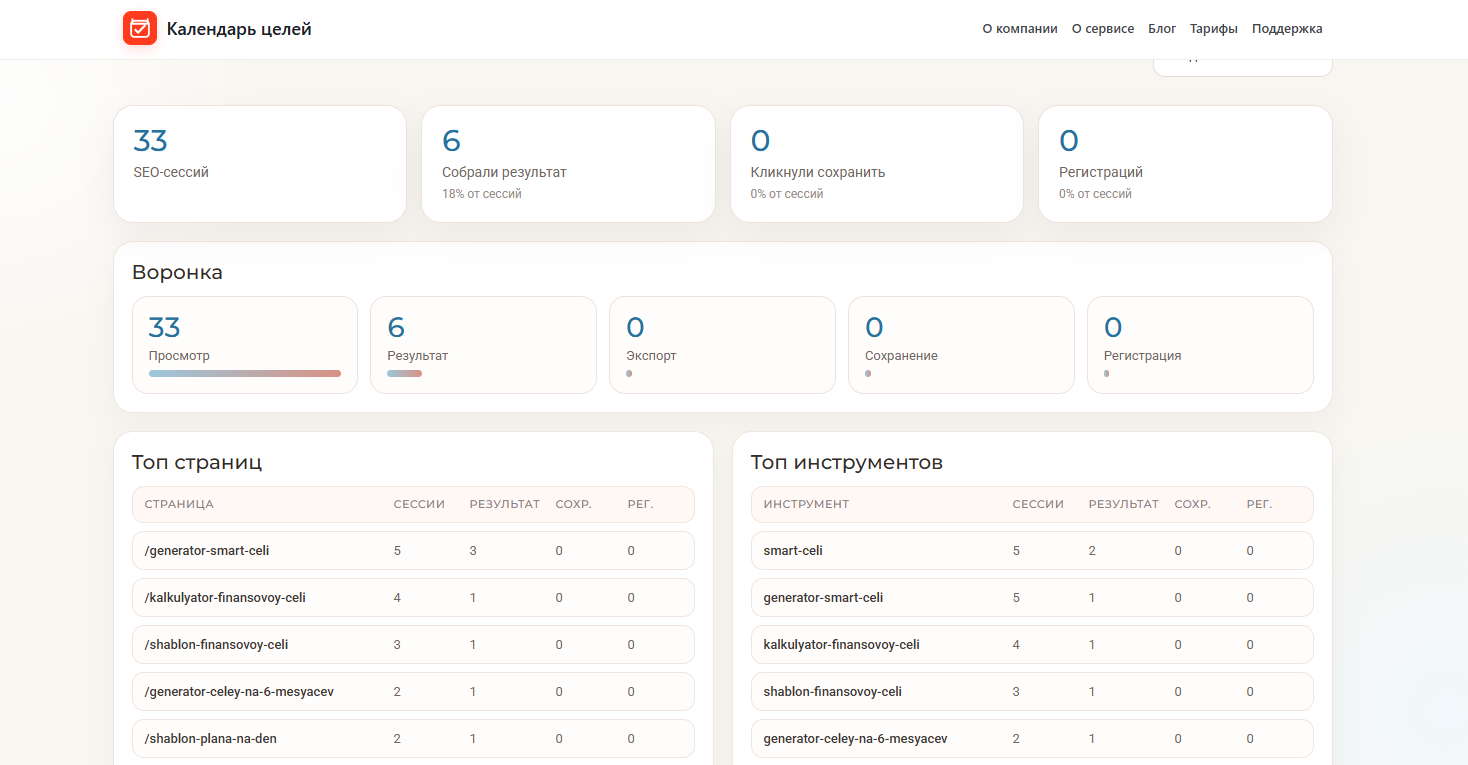The image size is (1468, 765).
Task: Click СЕССИИ header in Топ инструментов table
Action: 1038,504
